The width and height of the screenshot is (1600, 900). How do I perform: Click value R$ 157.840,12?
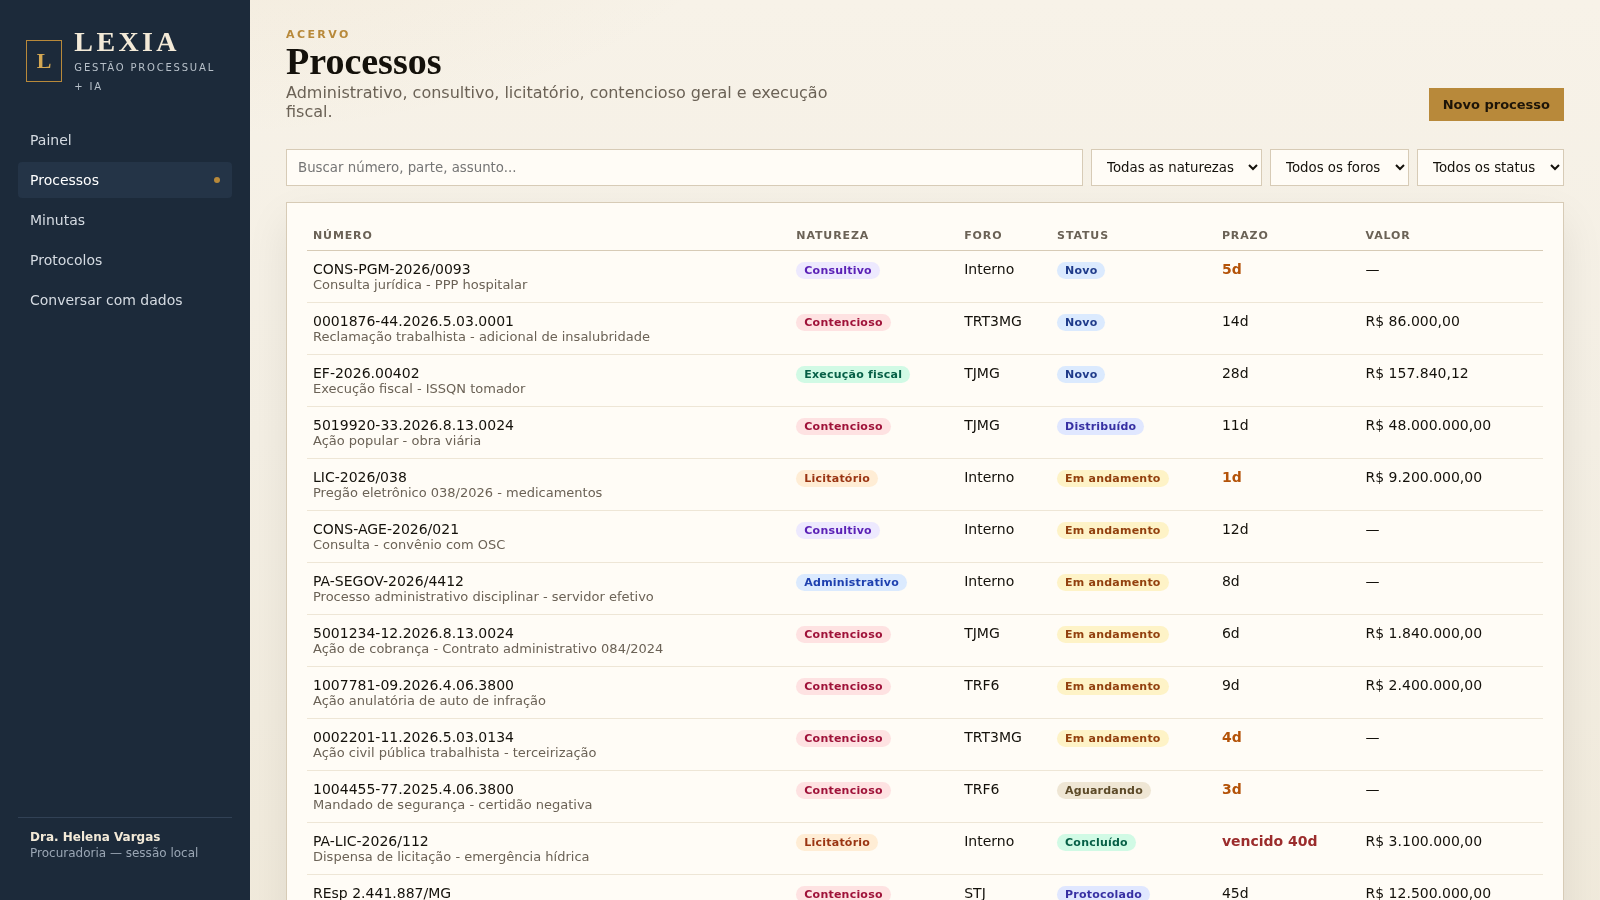coord(1417,373)
